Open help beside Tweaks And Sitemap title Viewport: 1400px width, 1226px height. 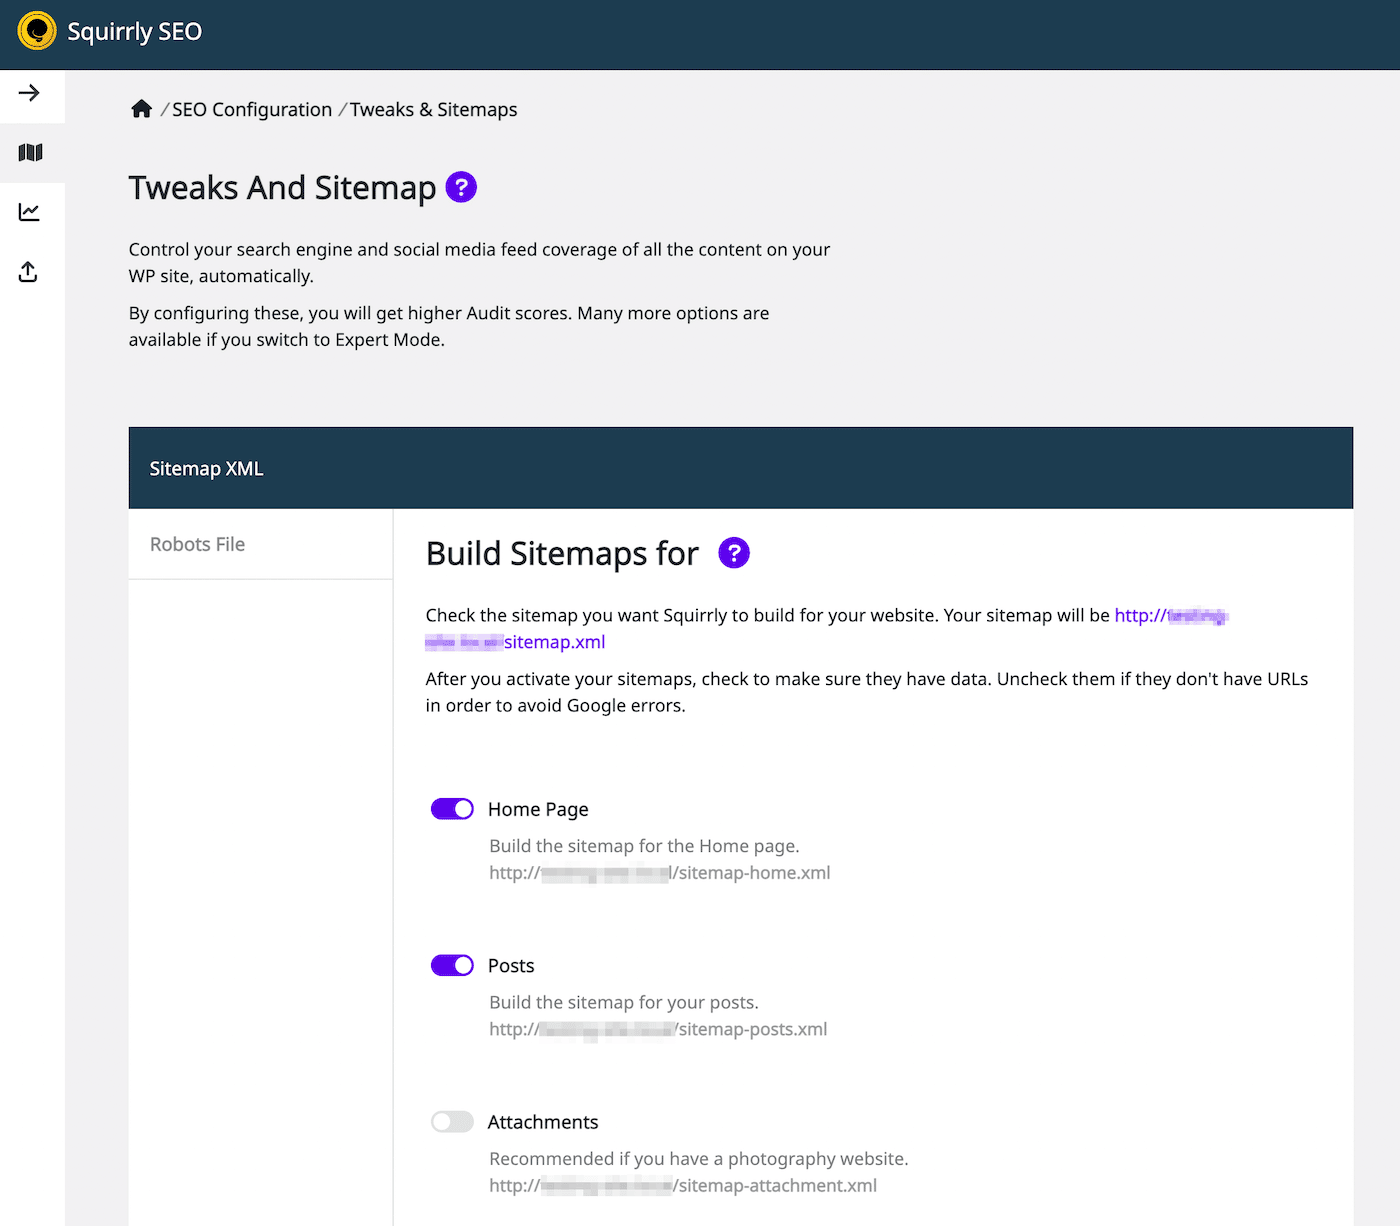coord(460,187)
